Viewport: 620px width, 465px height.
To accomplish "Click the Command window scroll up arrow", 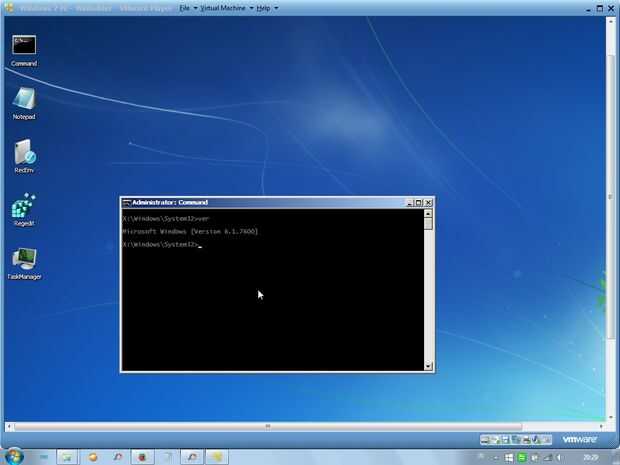I will [x=428, y=214].
